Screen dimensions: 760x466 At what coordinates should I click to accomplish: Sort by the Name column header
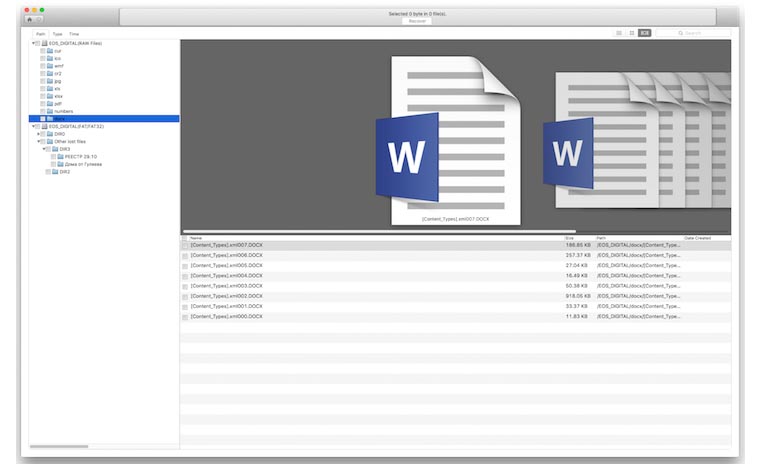(x=196, y=238)
